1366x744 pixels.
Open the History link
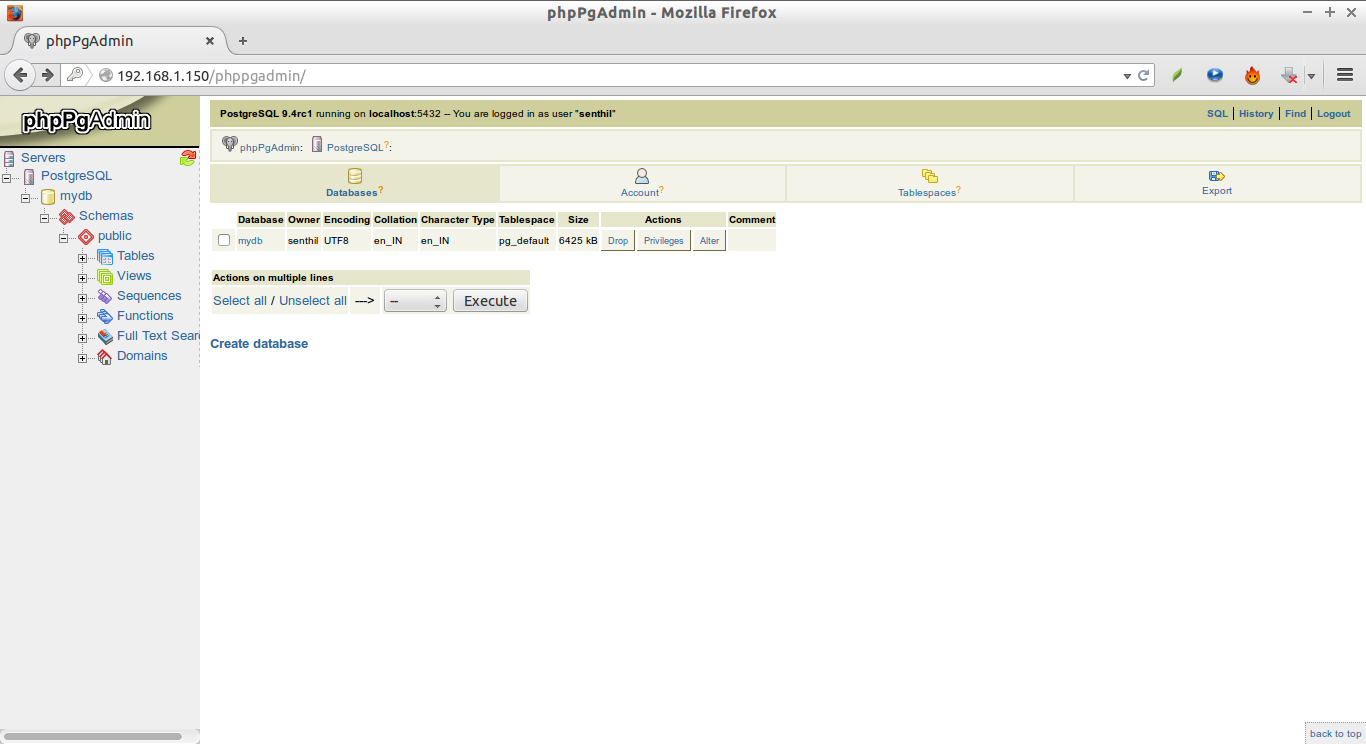click(1256, 114)
